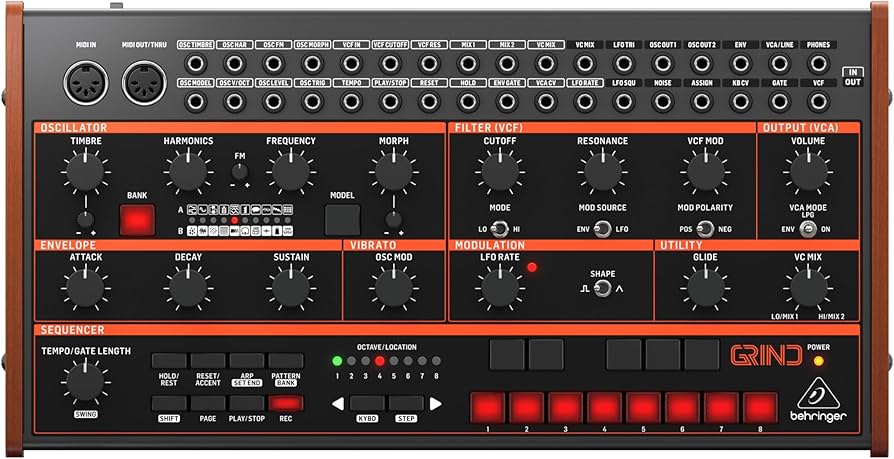Click the MORPH knob
This screenshot has width=894, height=459.
coord(393,171)
